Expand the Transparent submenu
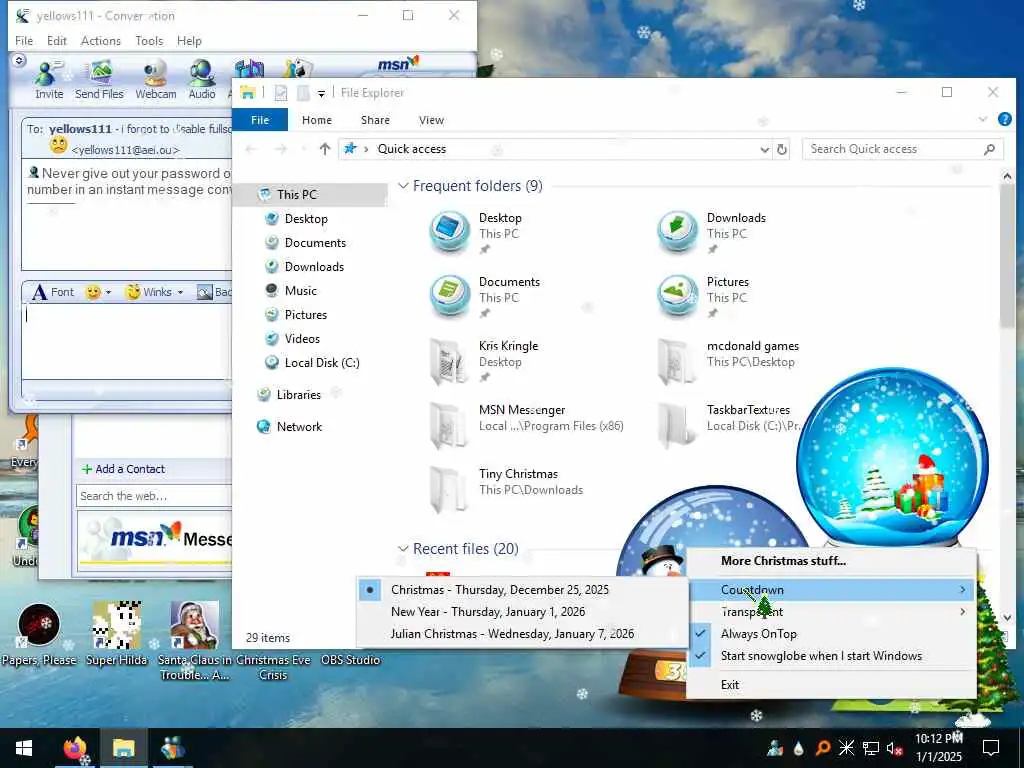This screenshot has height=768, width=1024. click(x=831, y=612)
